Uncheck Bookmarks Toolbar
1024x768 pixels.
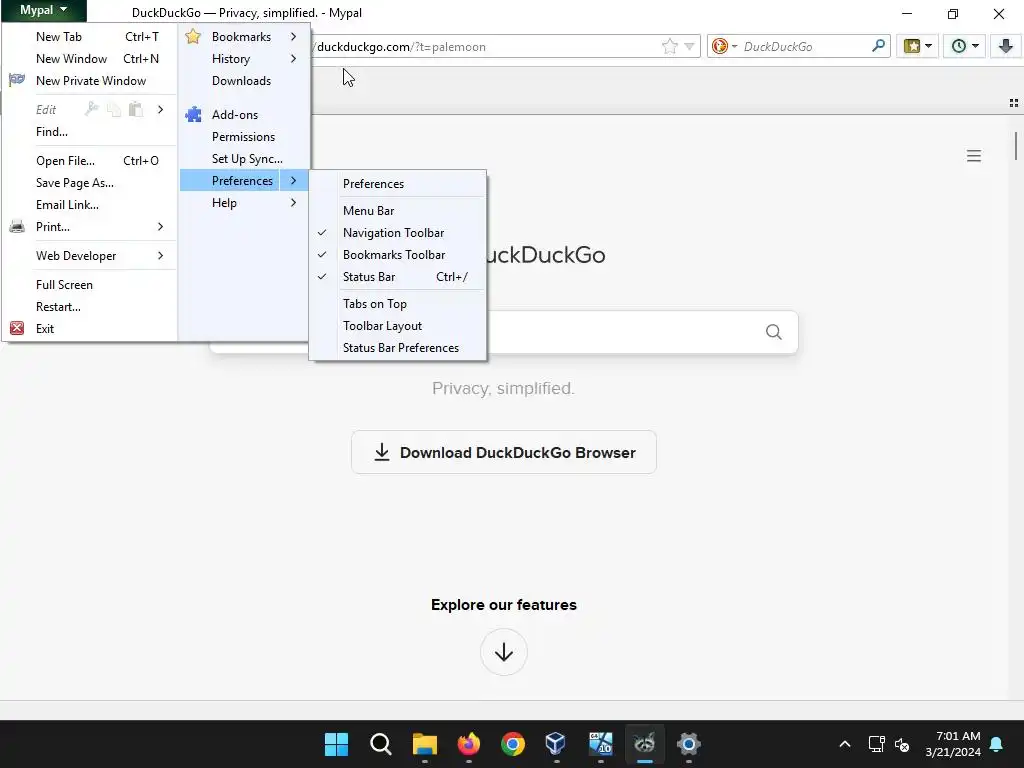click(x=398, y=255)
